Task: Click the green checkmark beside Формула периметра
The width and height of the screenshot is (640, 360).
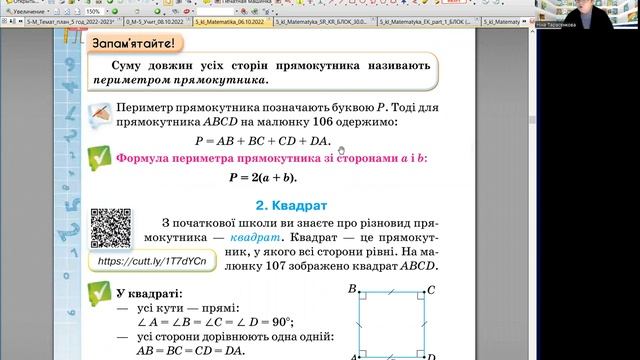Action: pos(99,158)
